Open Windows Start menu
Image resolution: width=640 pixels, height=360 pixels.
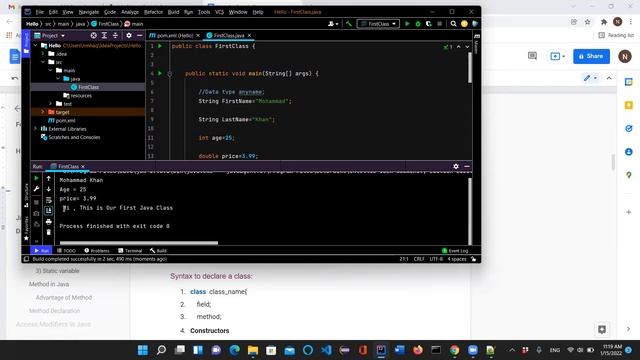click(143, 350)
